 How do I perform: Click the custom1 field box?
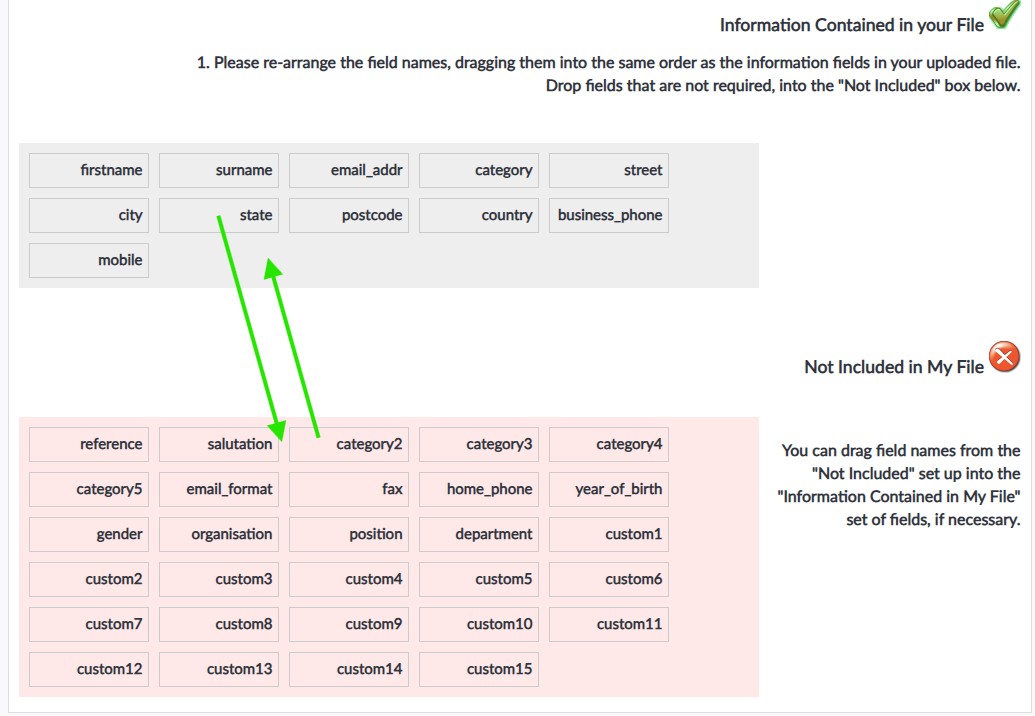click(x=609, y=534)
